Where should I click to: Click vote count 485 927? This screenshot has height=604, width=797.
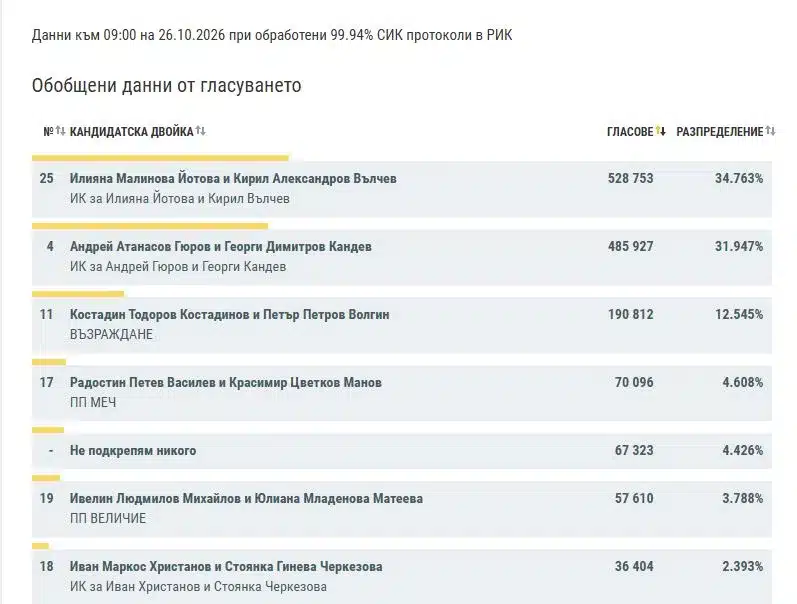click(x=631, y=247)
